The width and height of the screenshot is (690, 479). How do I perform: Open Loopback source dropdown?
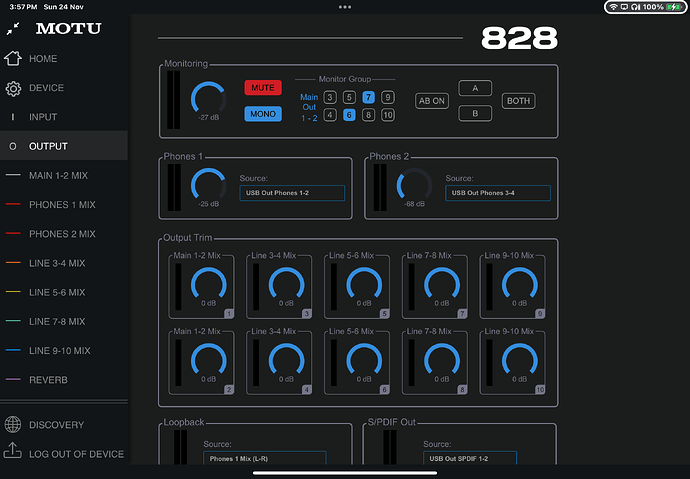[264, 458]
